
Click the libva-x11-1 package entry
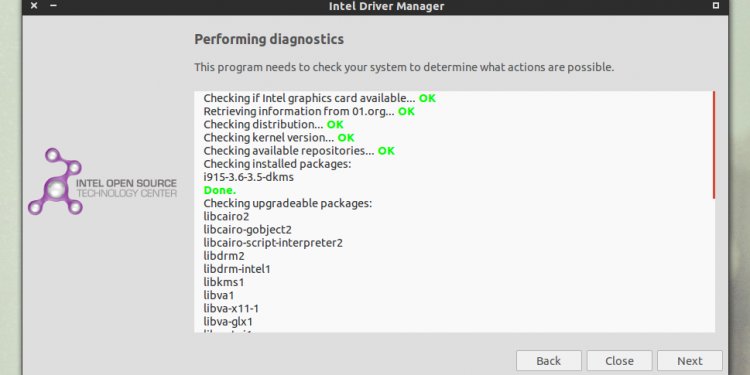coord(232,309)
